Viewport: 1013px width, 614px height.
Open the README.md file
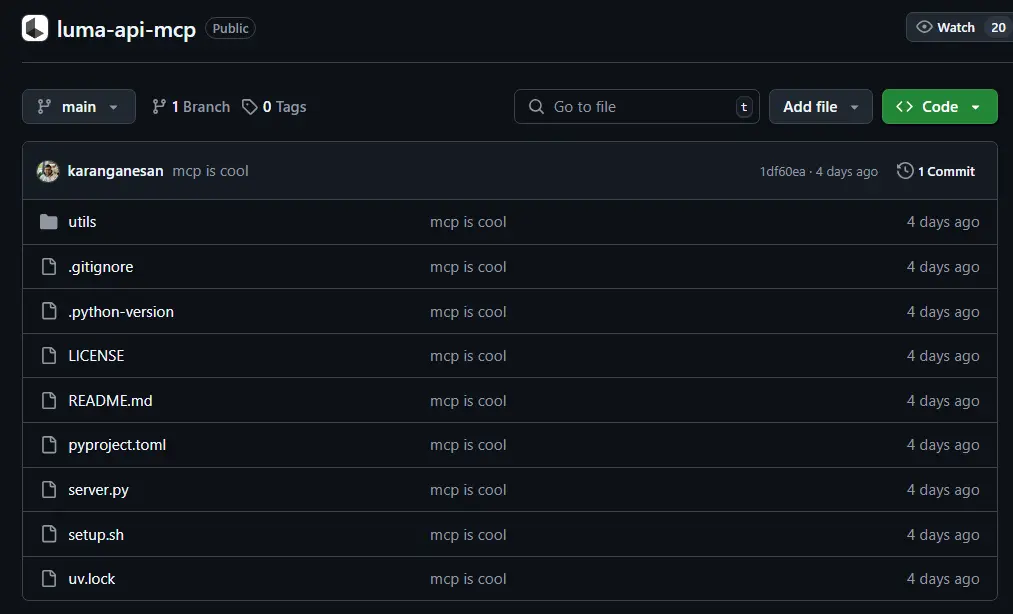tap(110, 401)
